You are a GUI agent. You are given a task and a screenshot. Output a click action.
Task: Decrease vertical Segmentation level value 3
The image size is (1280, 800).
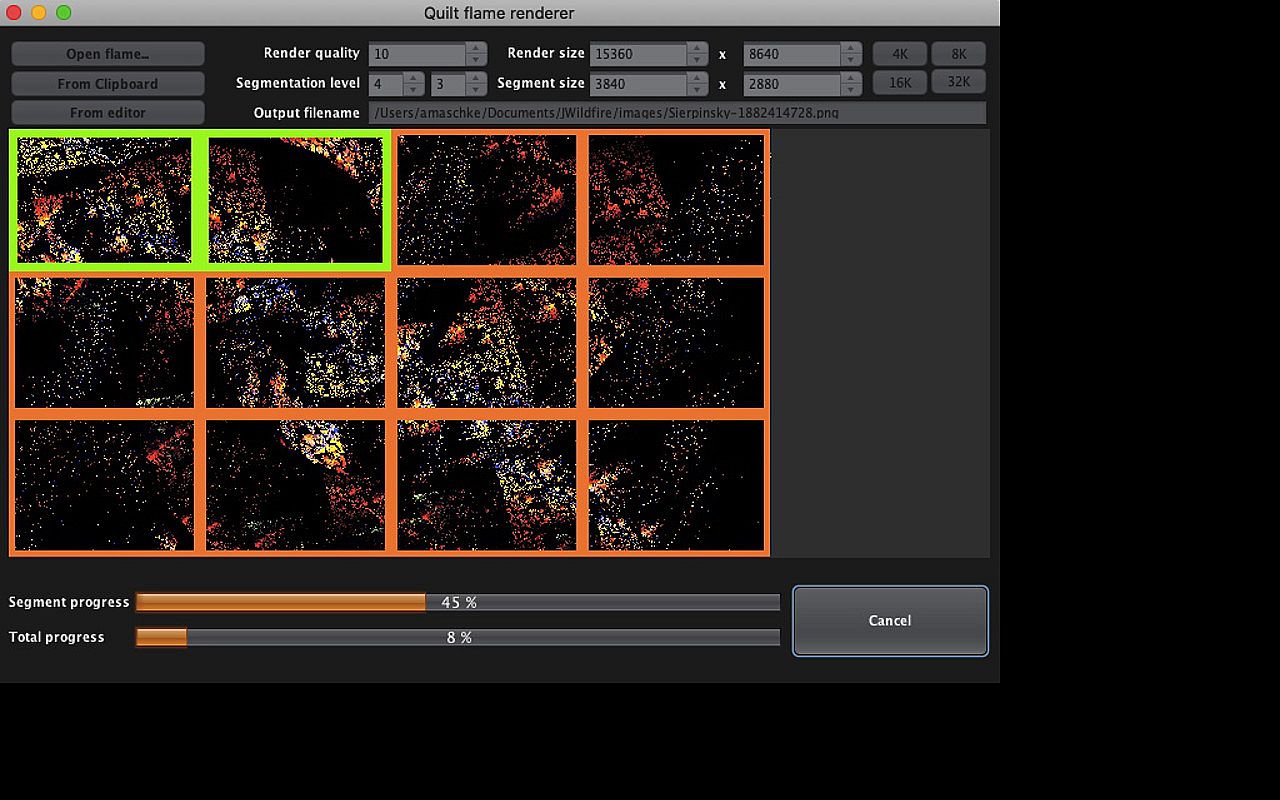[x=476, y=90]
